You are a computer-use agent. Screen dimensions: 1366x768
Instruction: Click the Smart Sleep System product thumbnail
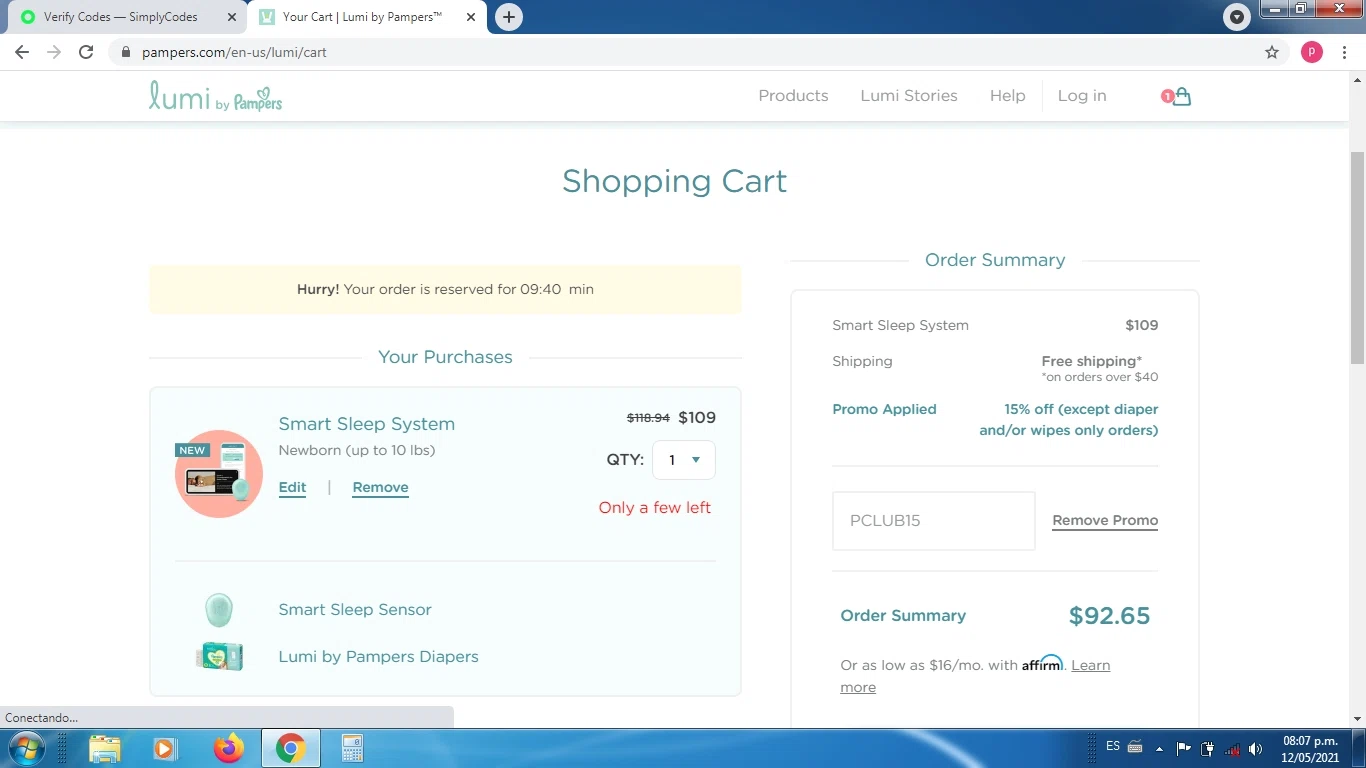tap(219, 473)
